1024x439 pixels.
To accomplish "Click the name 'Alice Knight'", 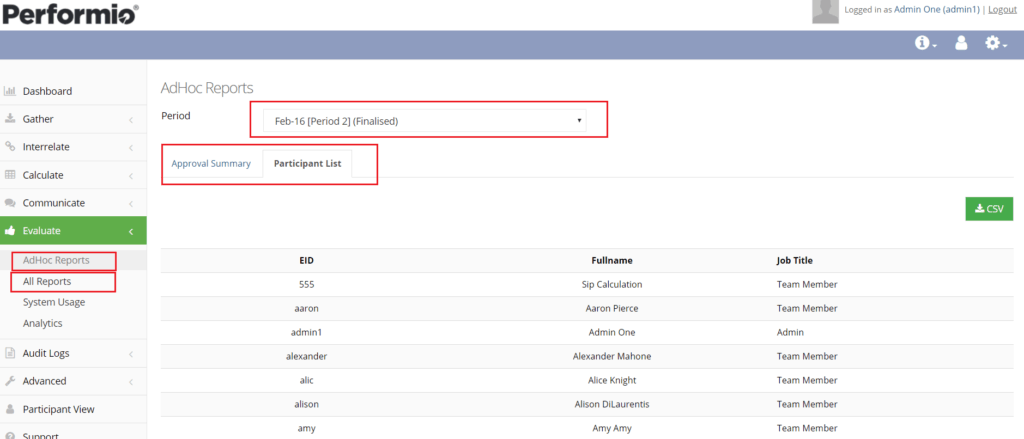I will (612, 380).
